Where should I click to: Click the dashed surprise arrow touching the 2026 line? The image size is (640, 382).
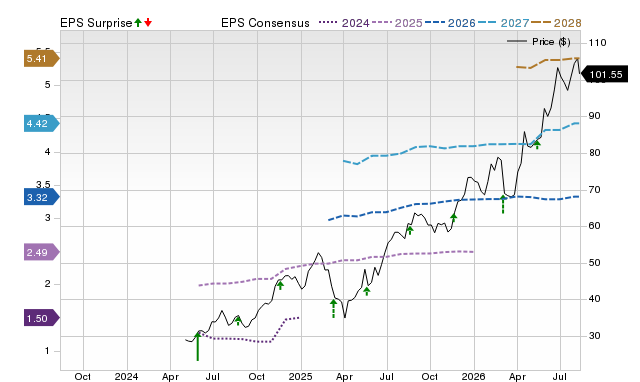(x=503, y=204)
